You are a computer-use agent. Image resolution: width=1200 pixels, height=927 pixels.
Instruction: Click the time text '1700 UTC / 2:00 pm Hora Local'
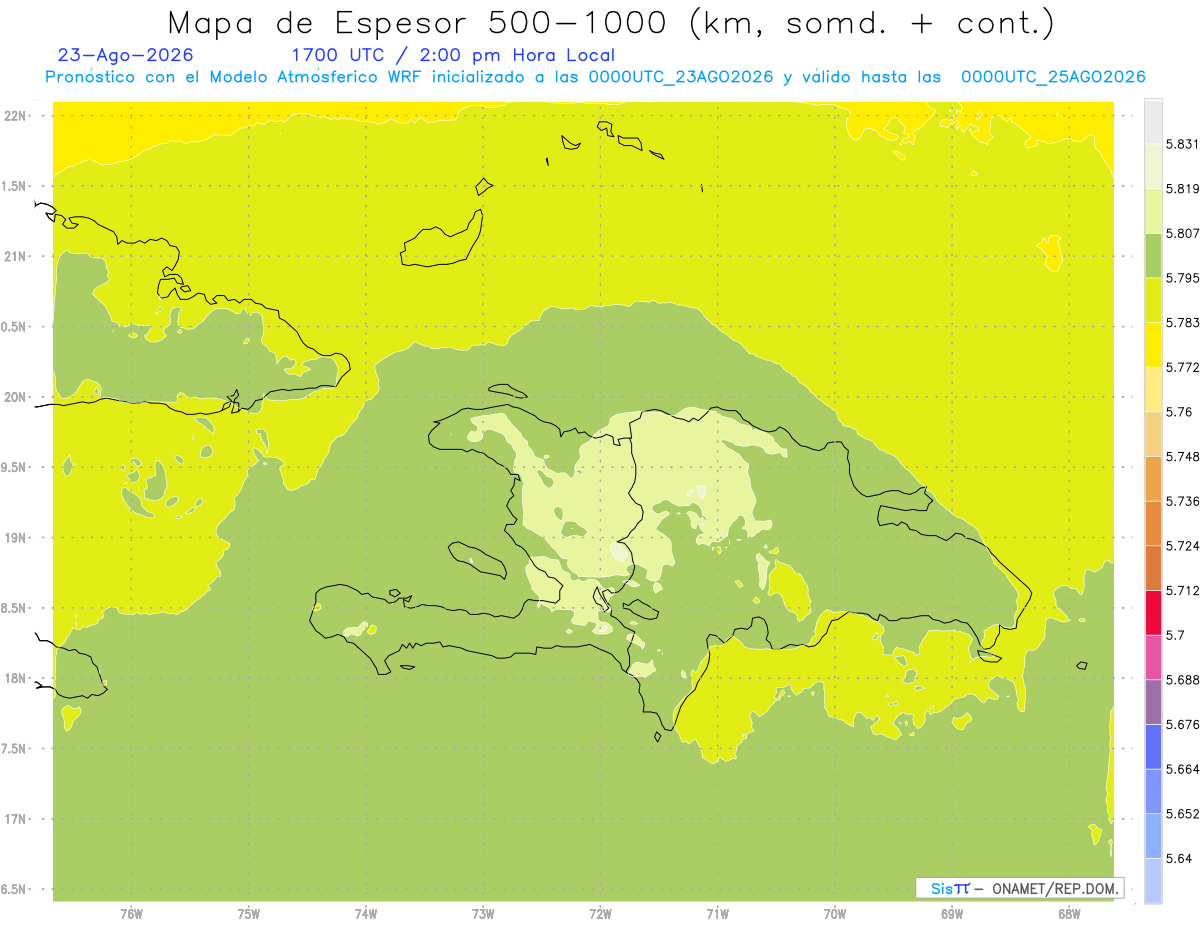(452, 56)
